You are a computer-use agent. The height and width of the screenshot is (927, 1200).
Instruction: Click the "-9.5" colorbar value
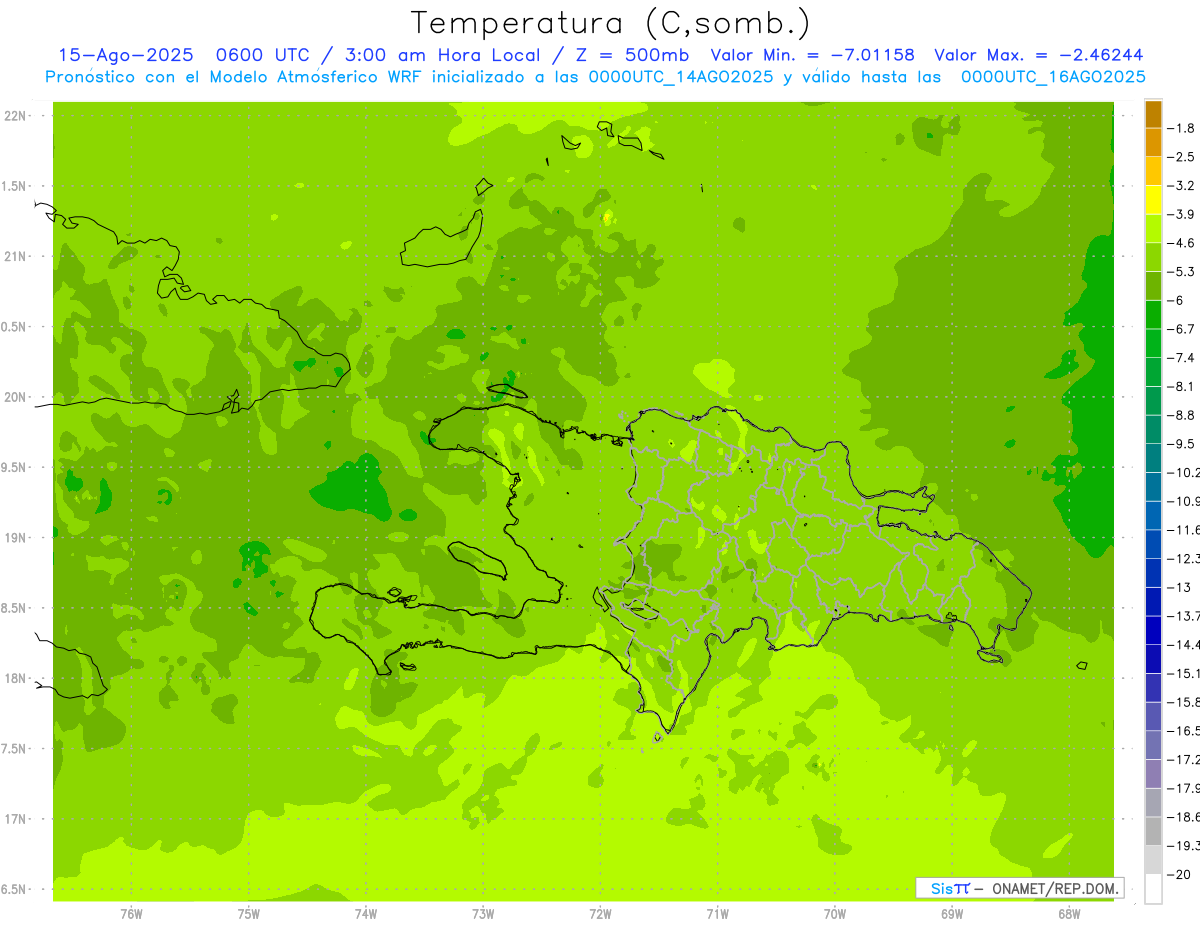coord(1181,444)
